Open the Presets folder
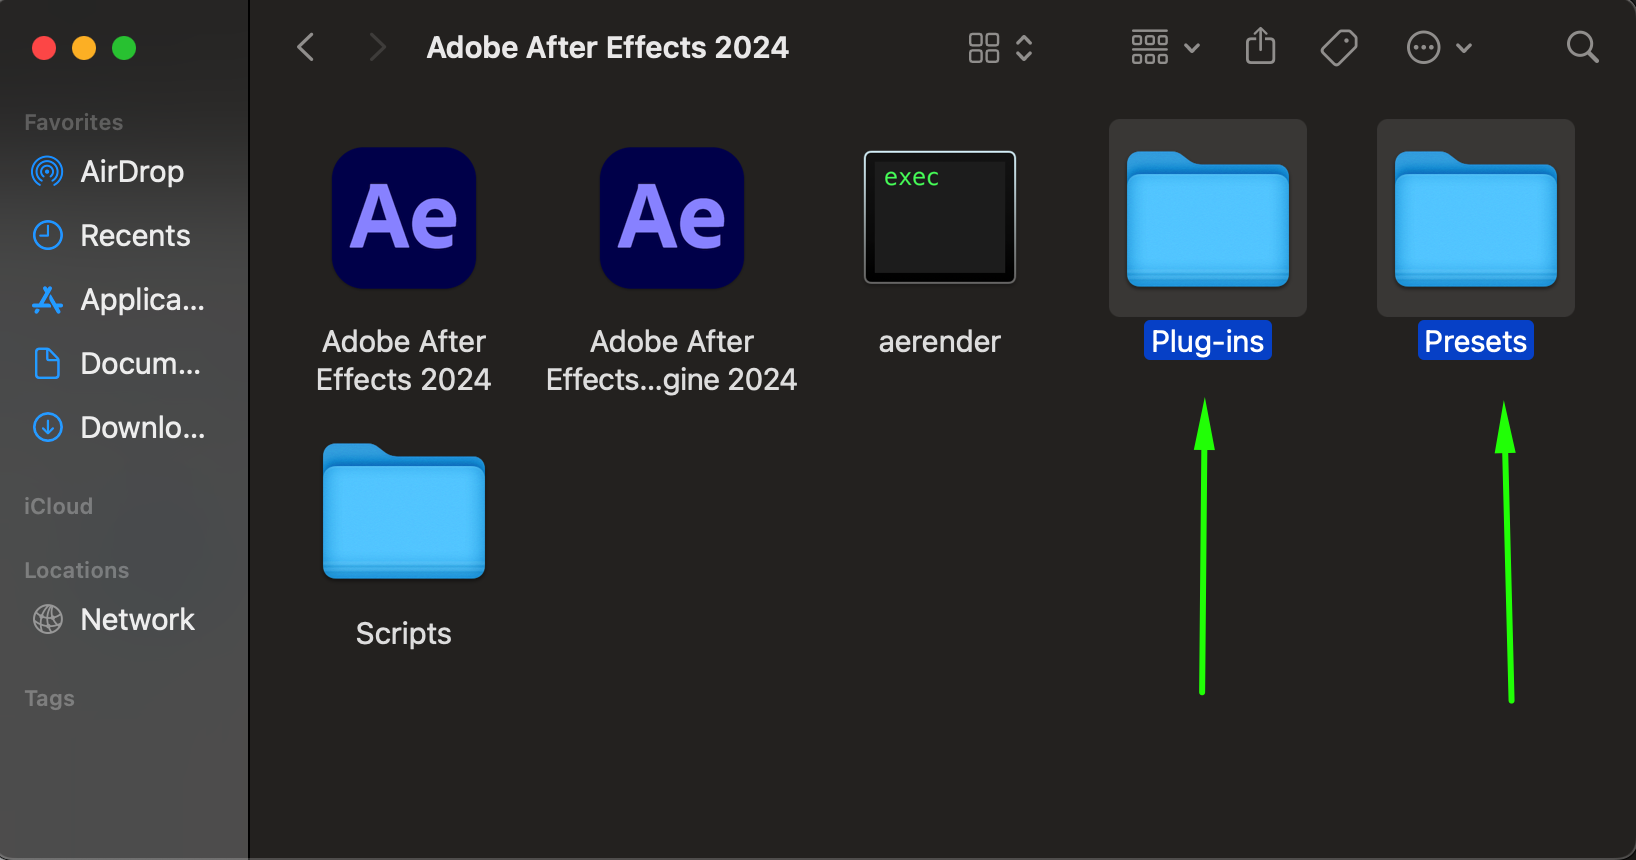 [x=1476, y=220]
